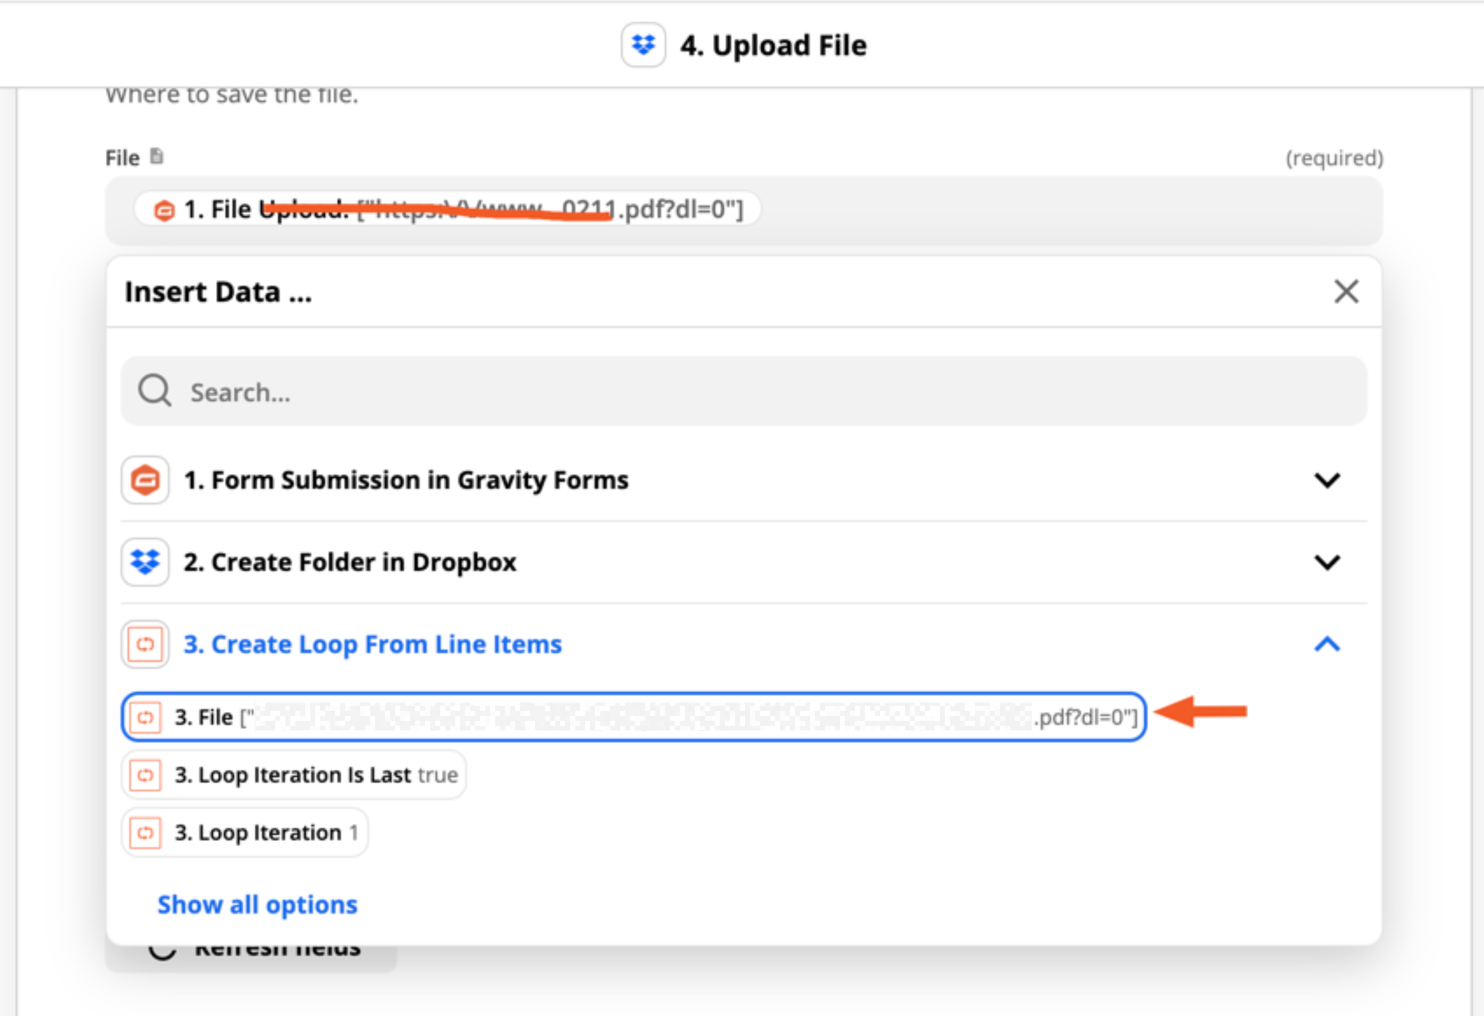The image size is (1484, 1016).
Task: Focus the Search input in Insert Data
Action: tap(744, 391)
